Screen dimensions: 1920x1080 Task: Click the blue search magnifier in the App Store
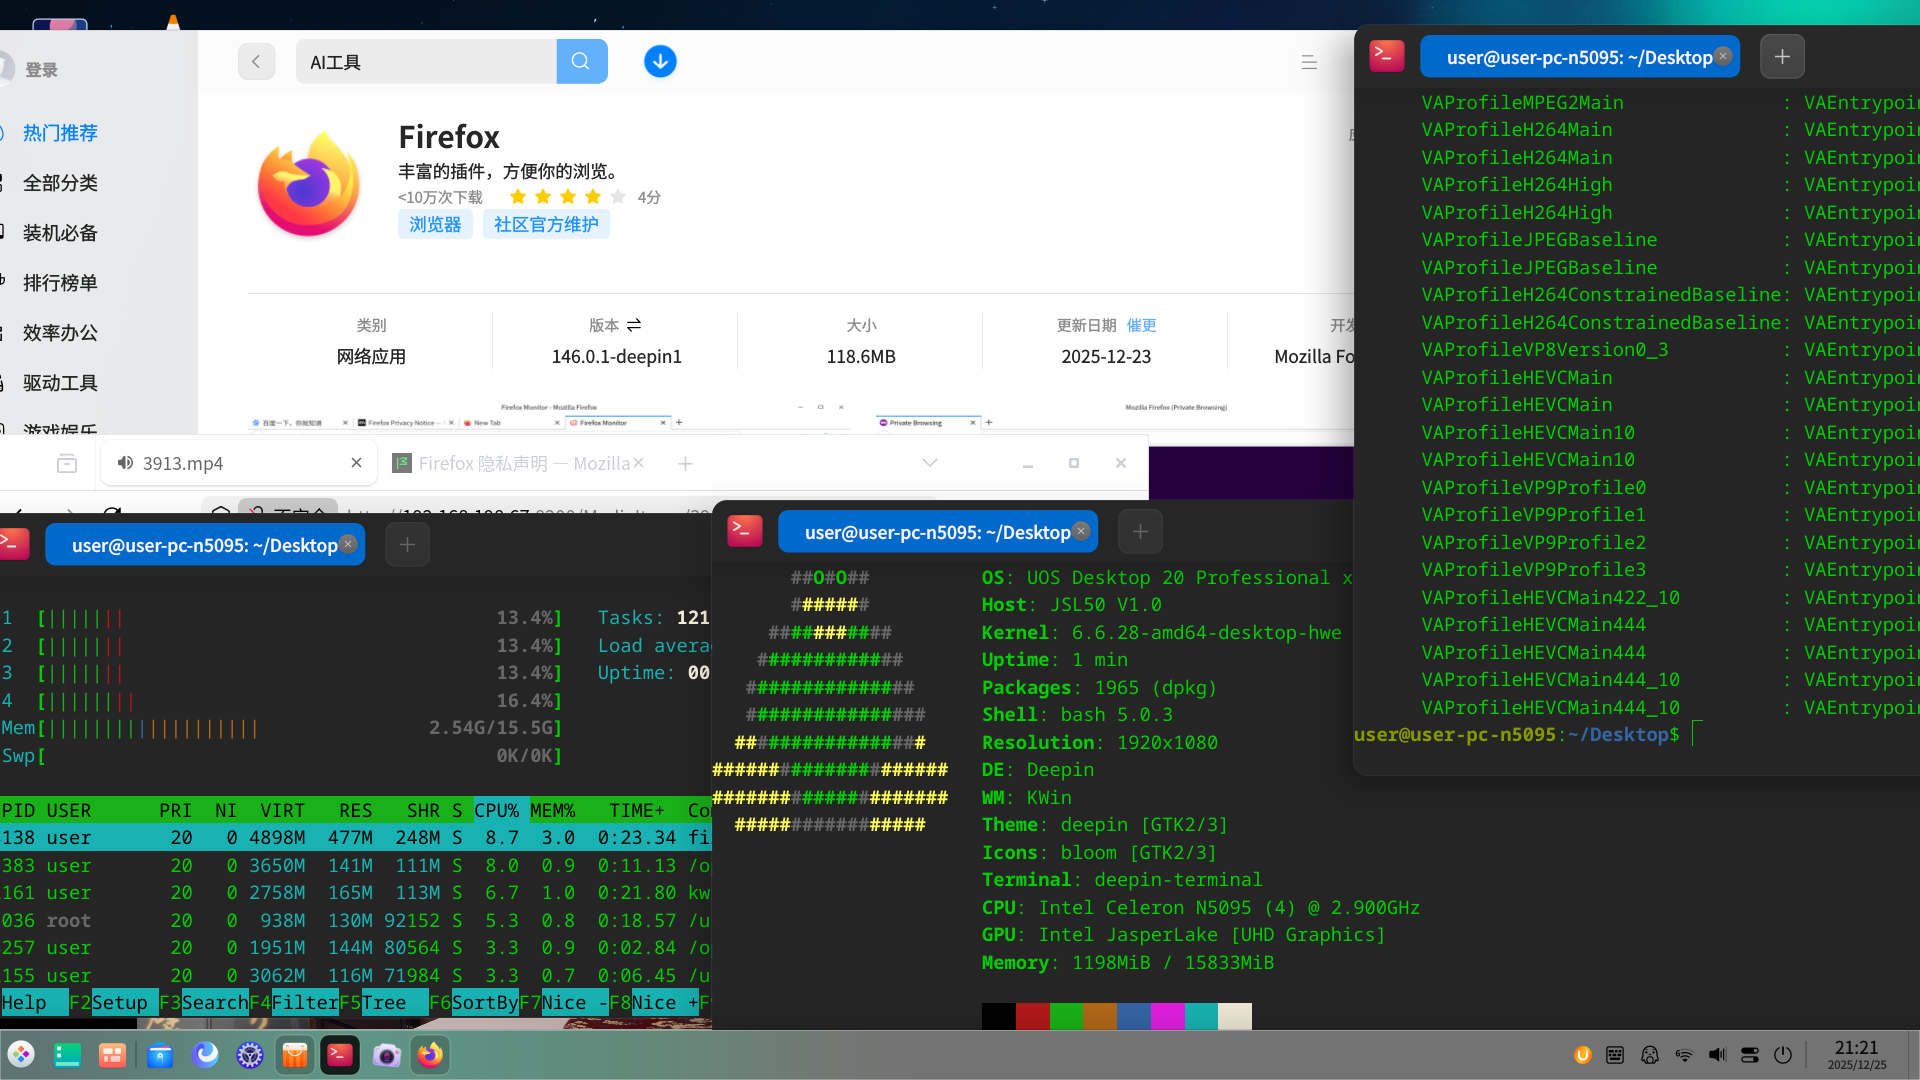[582, 61]
